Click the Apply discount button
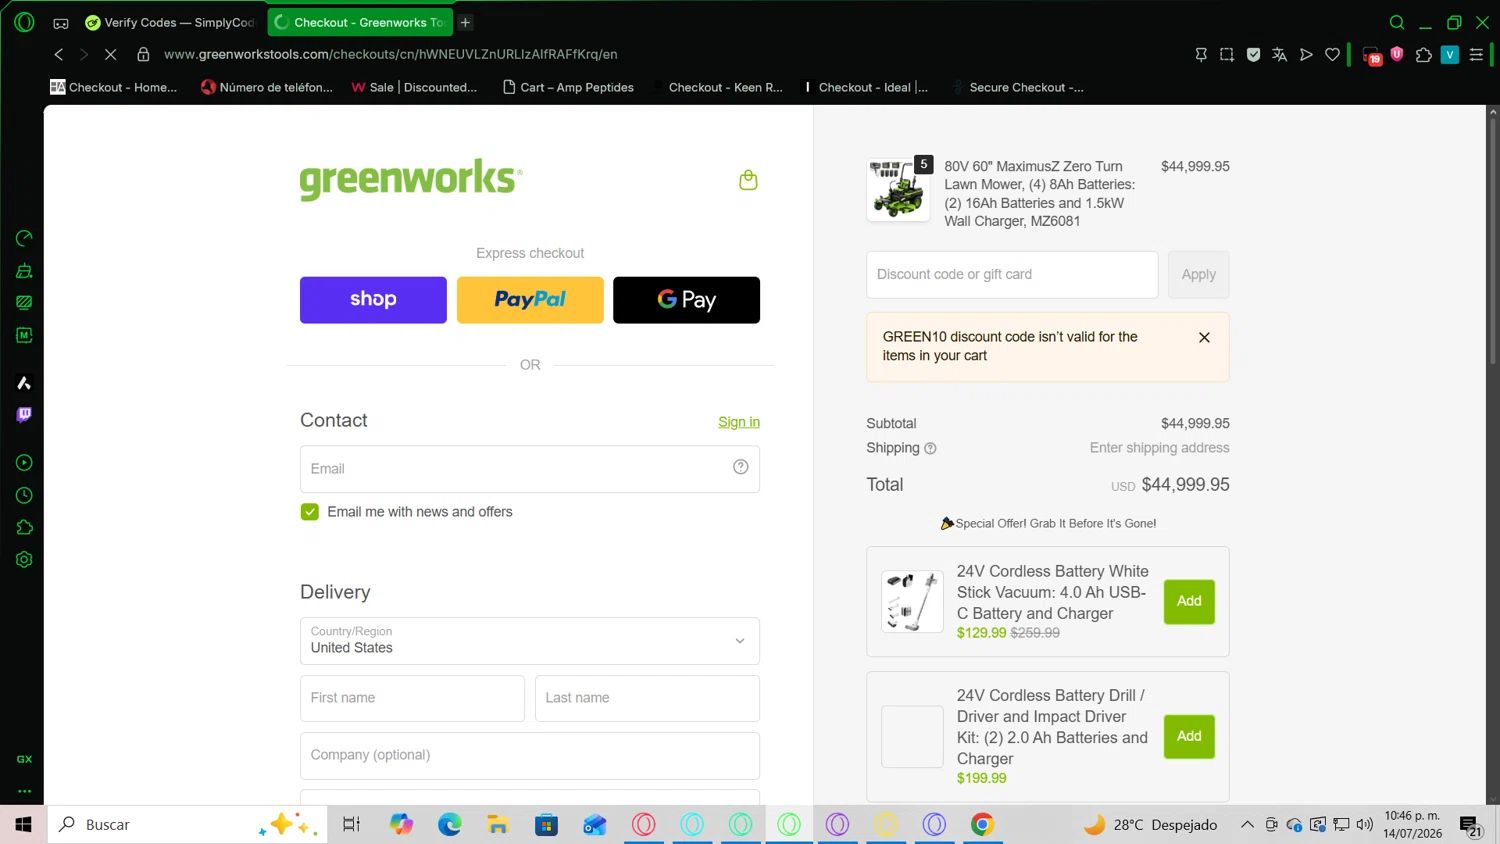Image resolution: width=1500 pixels, height=844 pixels. tap(1198, 274)
